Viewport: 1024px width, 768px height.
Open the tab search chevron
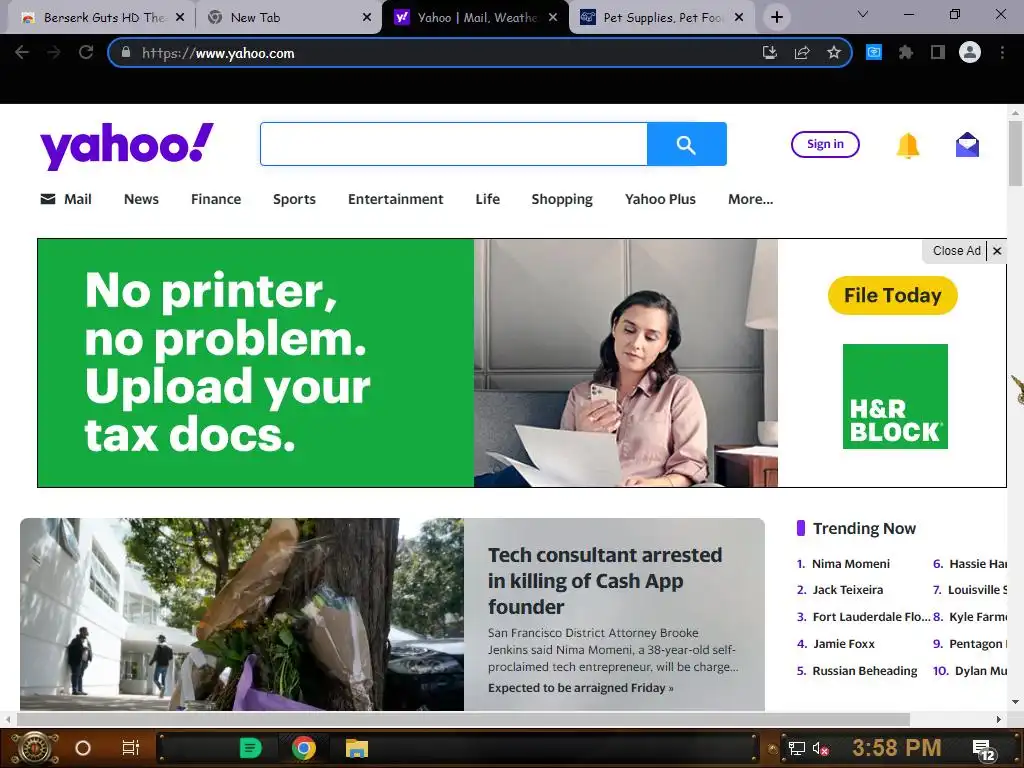tap(863, 14)
